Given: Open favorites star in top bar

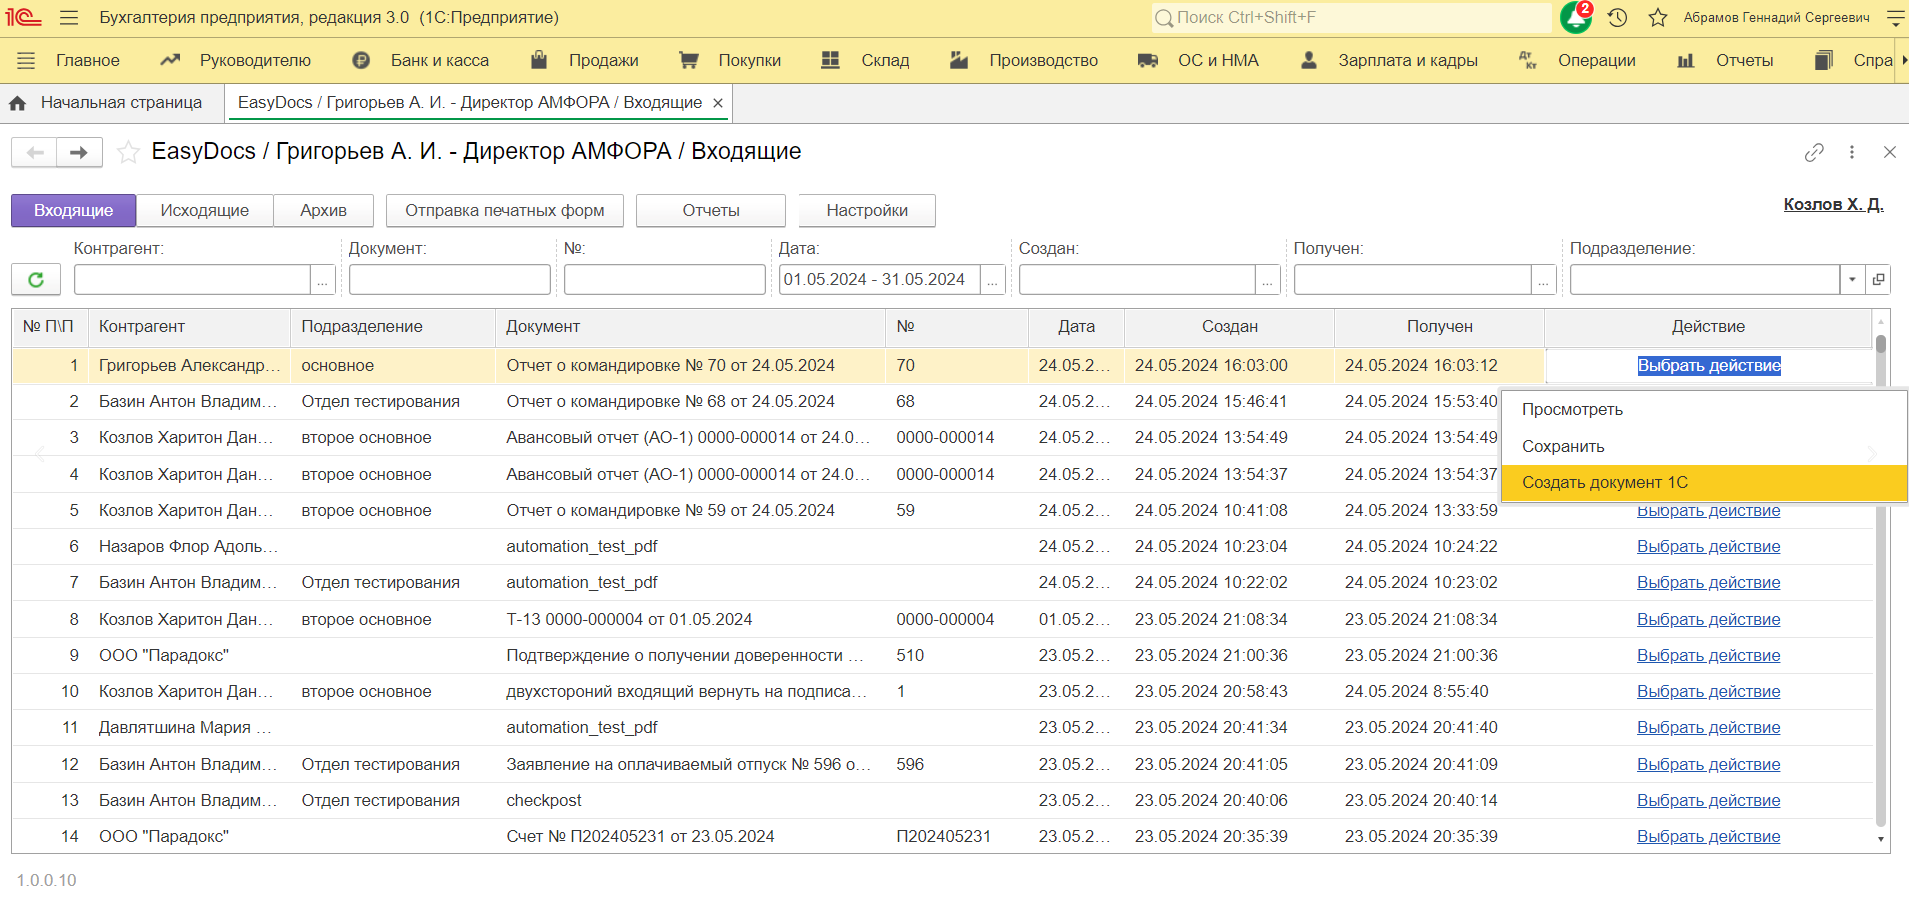Looking at the screenshot, I should pos(1657,18).
